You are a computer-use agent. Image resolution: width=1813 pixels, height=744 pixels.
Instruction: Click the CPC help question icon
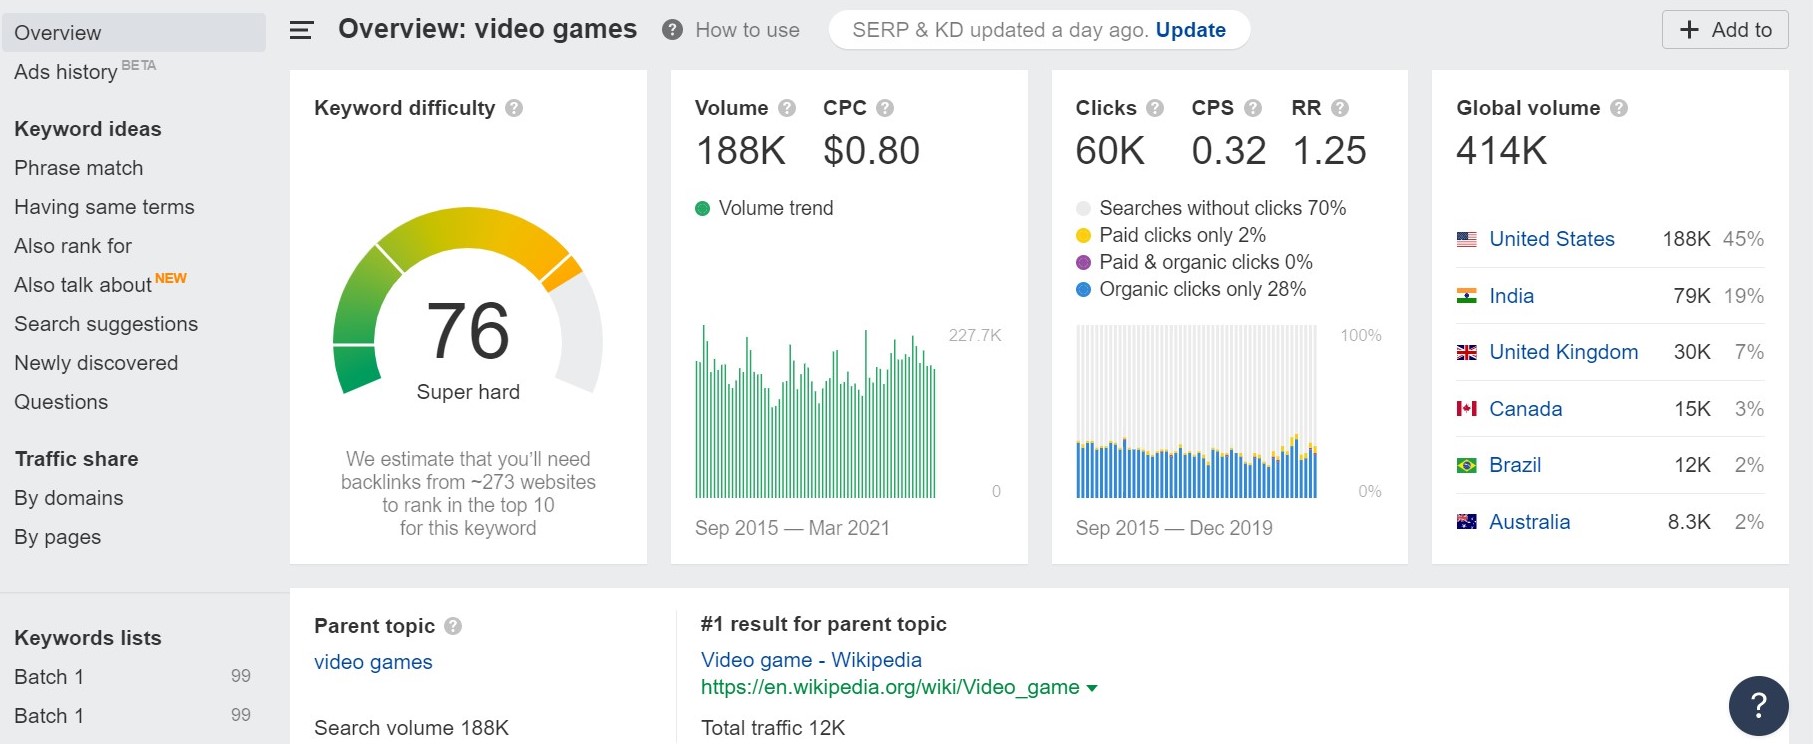tap(885, 108)
